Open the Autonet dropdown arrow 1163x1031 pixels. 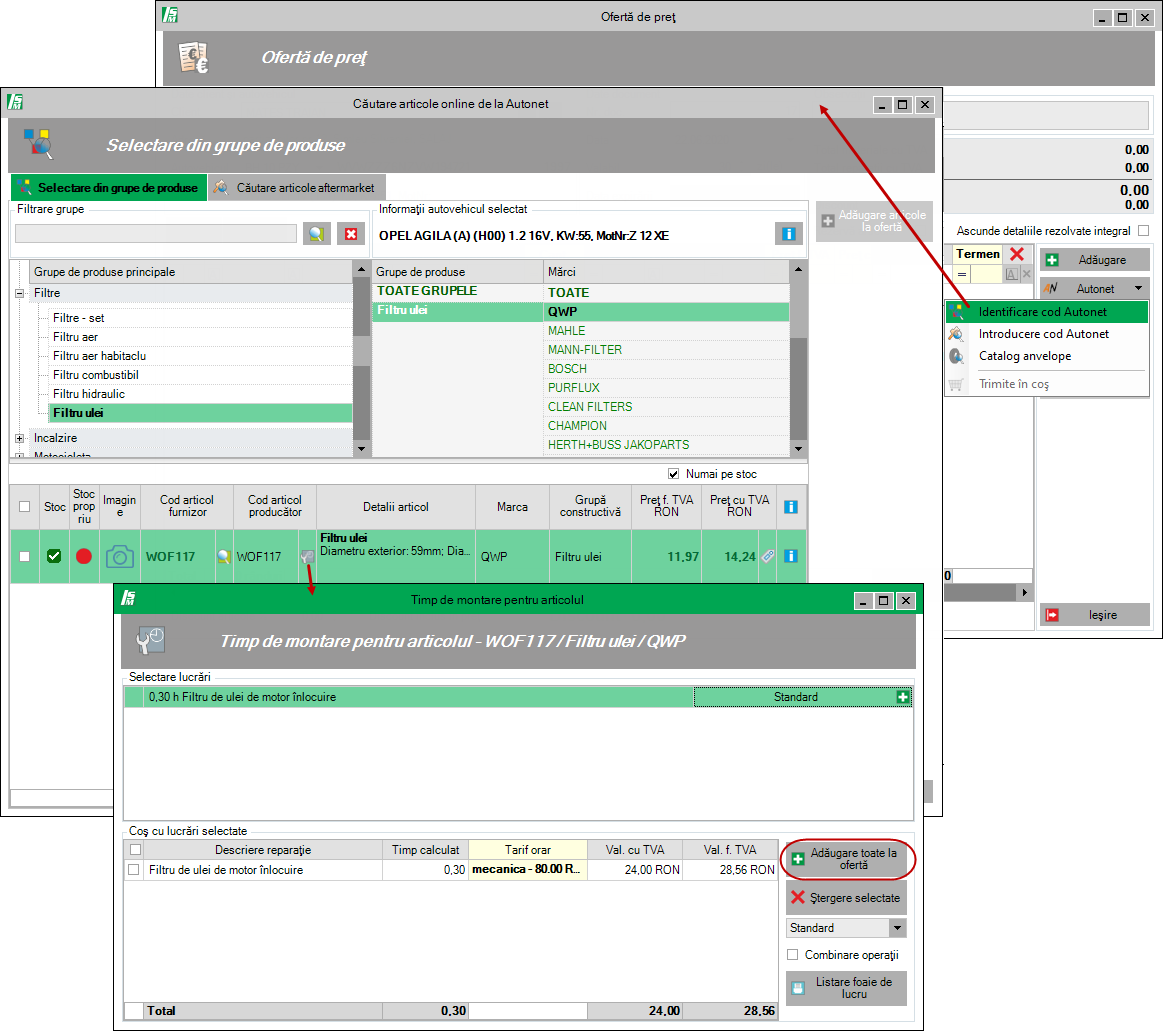(1139, 289)
